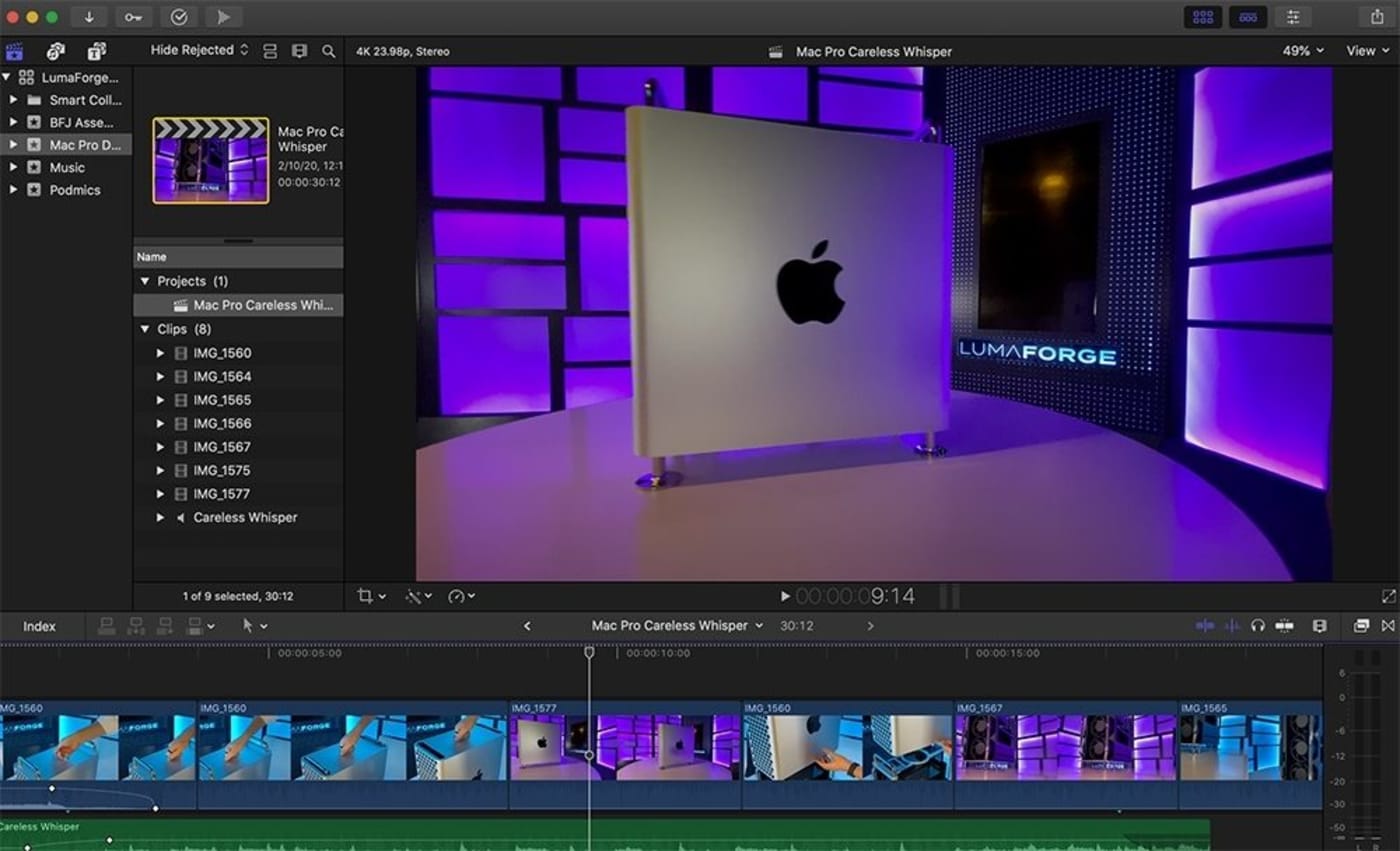
Task: Click Connect clip to primary storyline button
Action: [x=106, y=626]
